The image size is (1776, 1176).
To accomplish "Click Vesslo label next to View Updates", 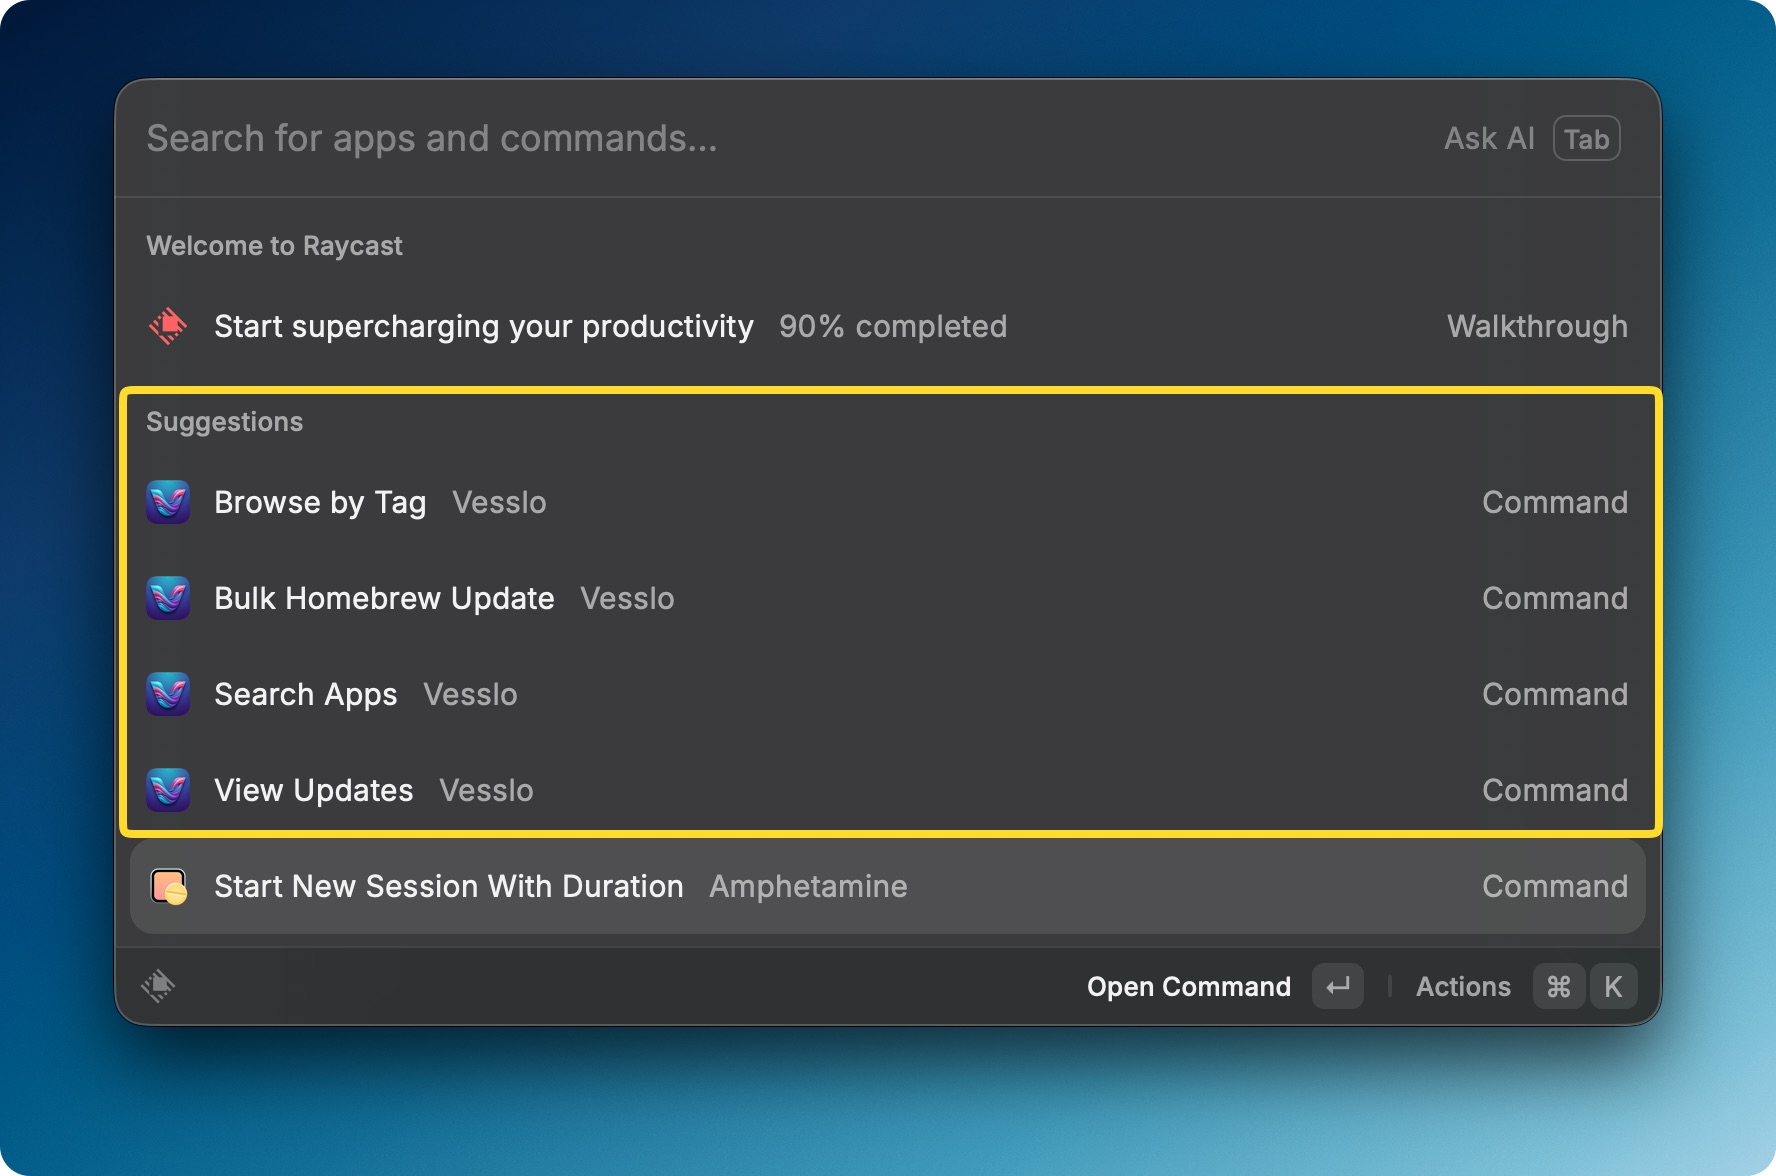I will click(x=486, y=790).
